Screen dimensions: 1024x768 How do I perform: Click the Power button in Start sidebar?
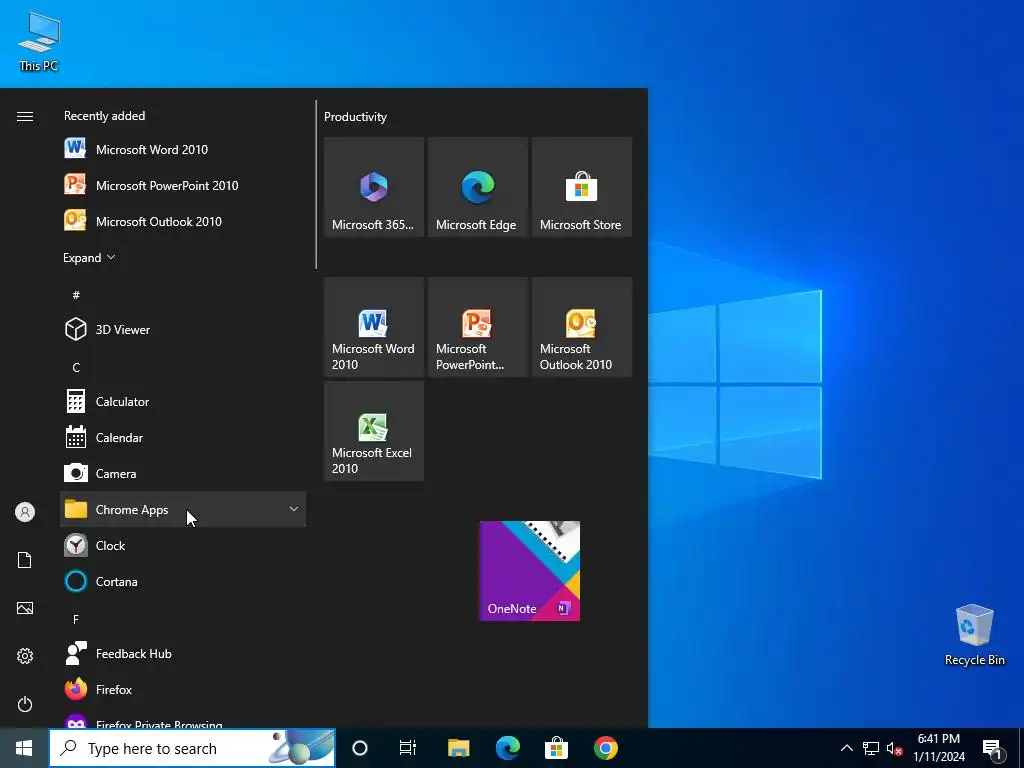click(25, 704)
